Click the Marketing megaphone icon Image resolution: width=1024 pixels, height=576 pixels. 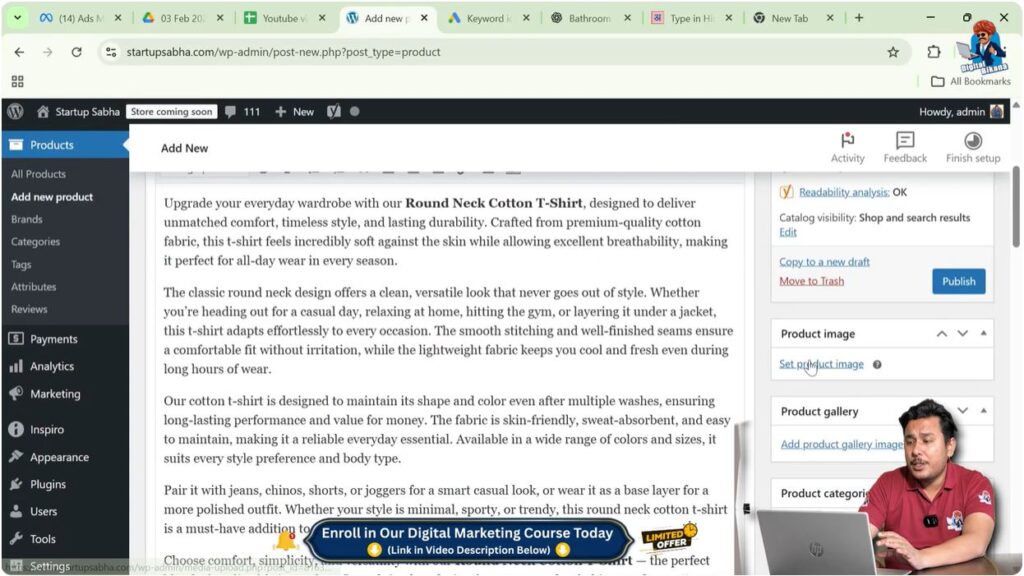(x=17, y=394)
